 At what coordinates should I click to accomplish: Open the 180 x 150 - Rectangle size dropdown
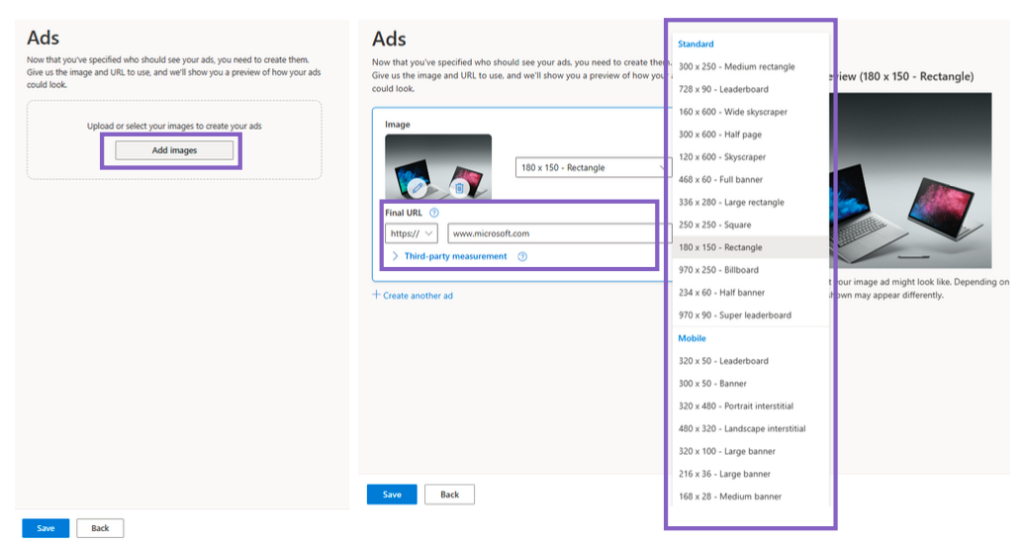point(590,168)
